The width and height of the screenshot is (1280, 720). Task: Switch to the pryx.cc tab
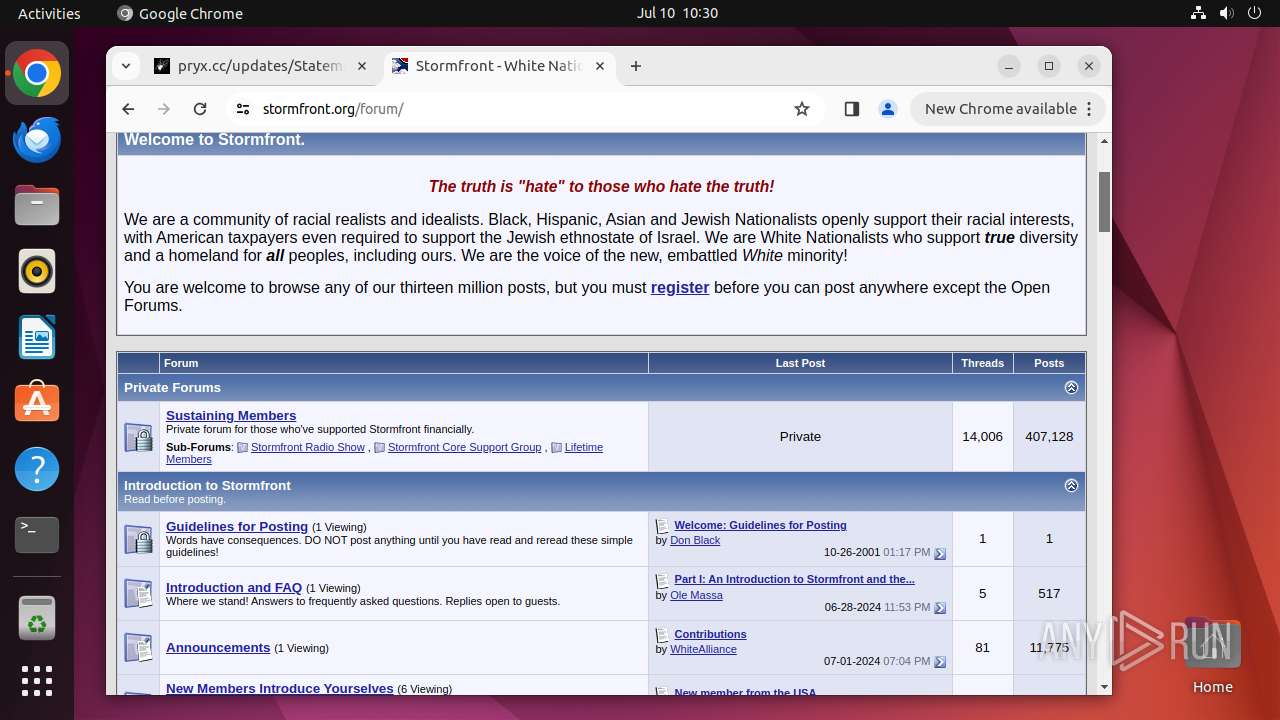261,66
